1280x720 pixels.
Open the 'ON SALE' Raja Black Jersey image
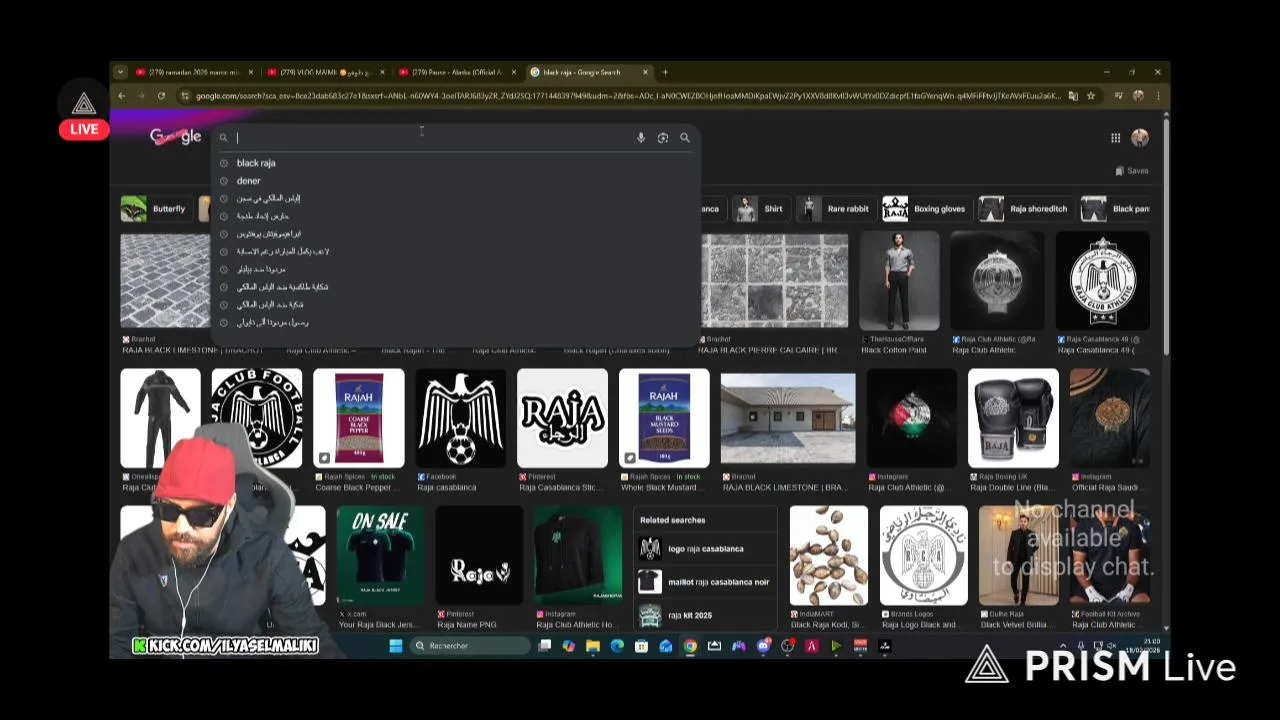click(379, 555)
